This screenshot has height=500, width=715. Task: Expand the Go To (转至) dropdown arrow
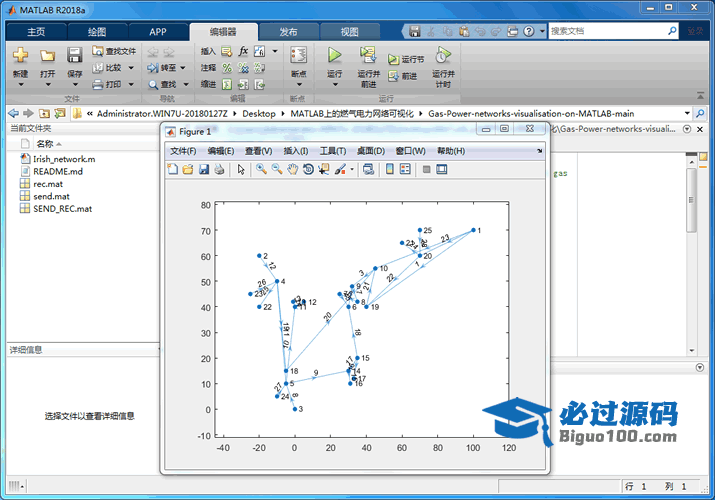[x=183, y=68]
